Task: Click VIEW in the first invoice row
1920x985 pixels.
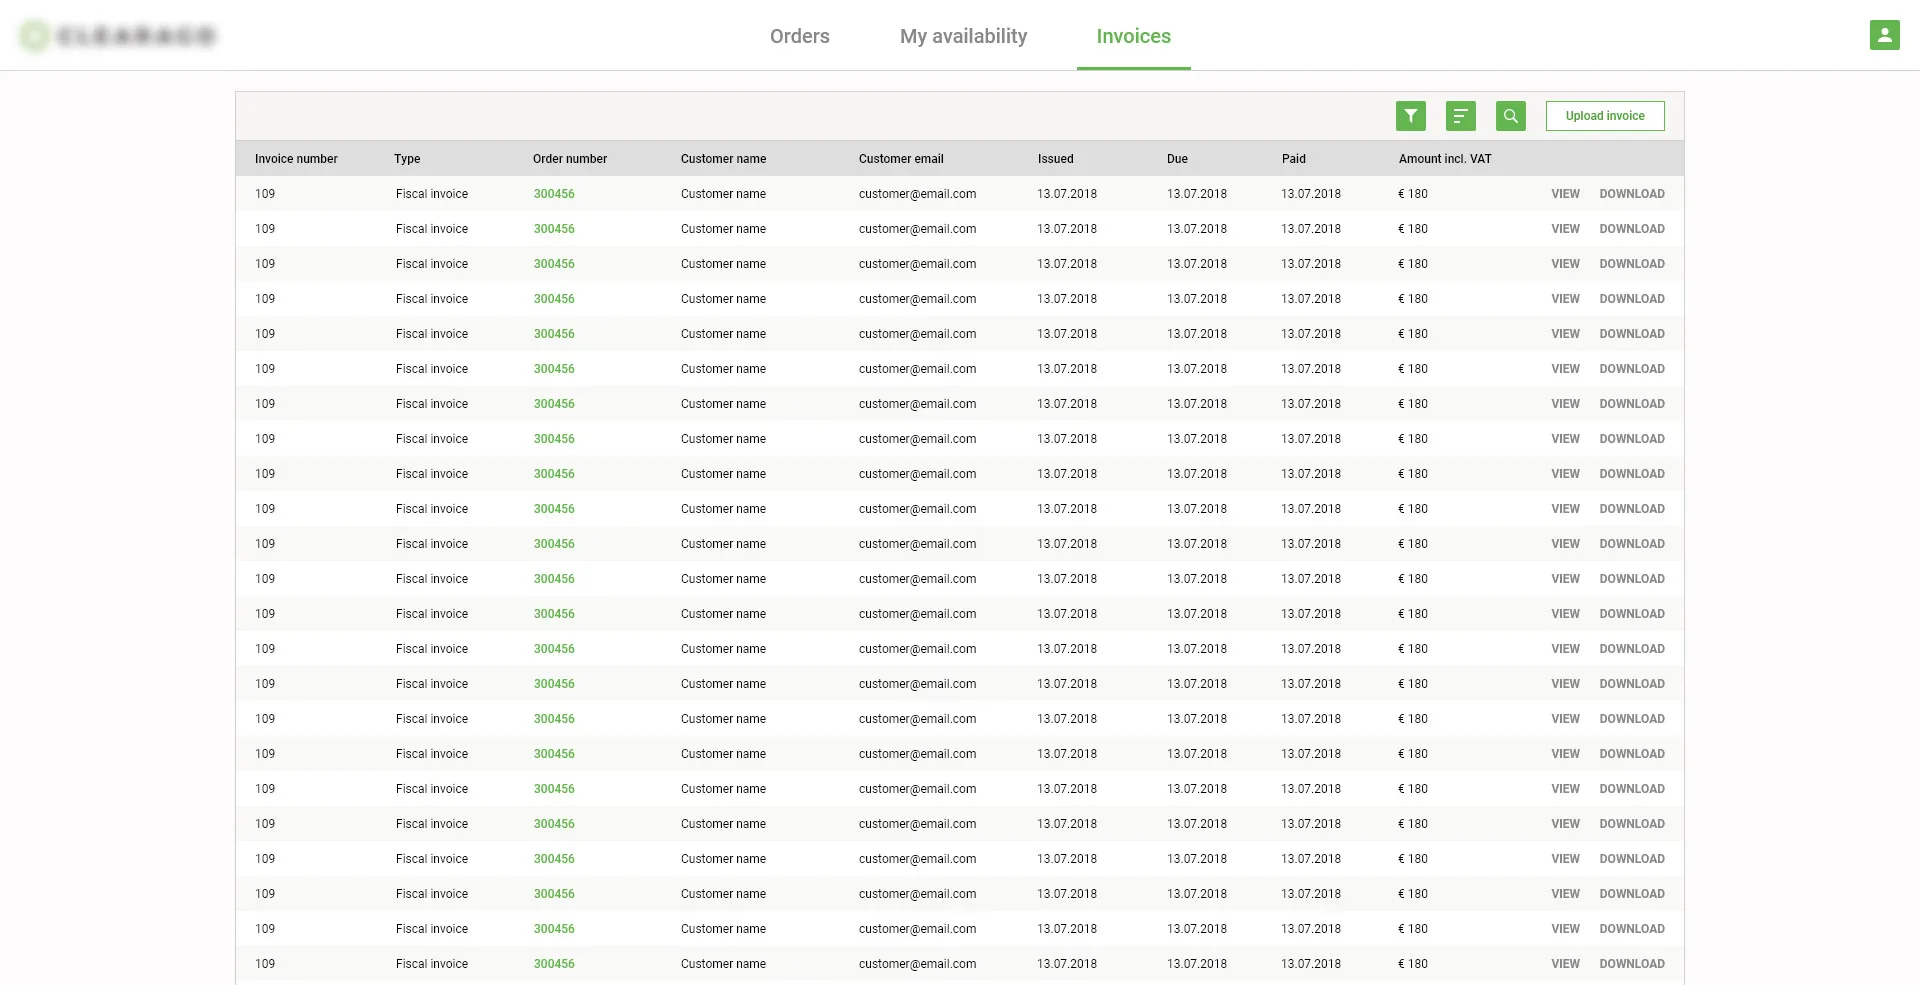Action: [1565, 194]
